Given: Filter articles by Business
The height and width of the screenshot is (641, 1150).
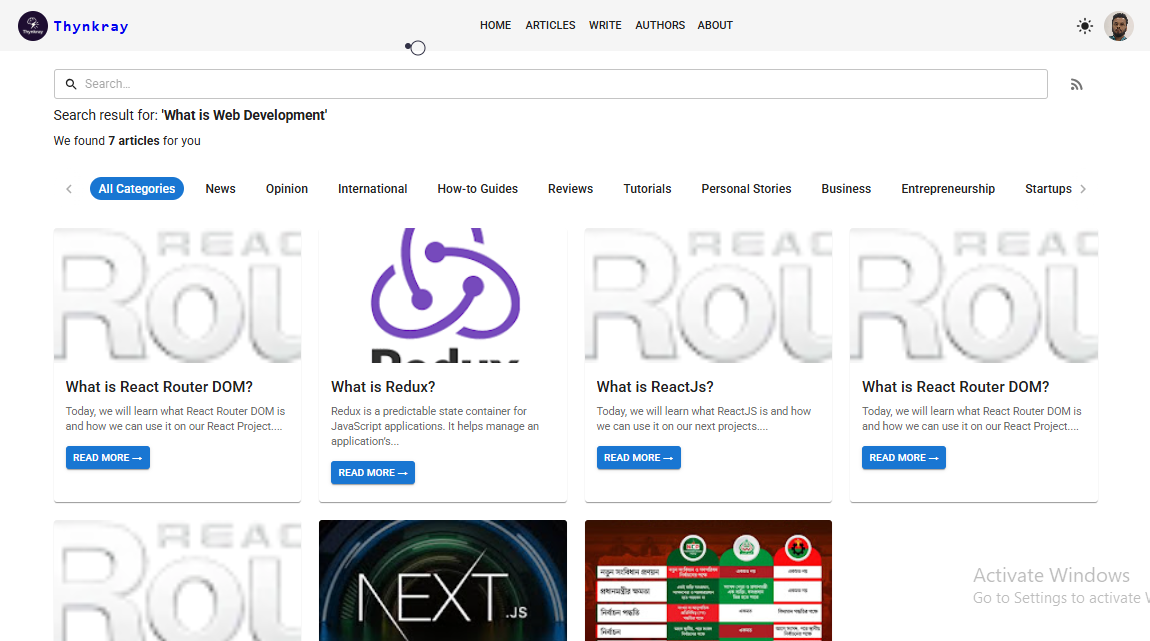Looking at the screenshot, I should click(846, 188).
